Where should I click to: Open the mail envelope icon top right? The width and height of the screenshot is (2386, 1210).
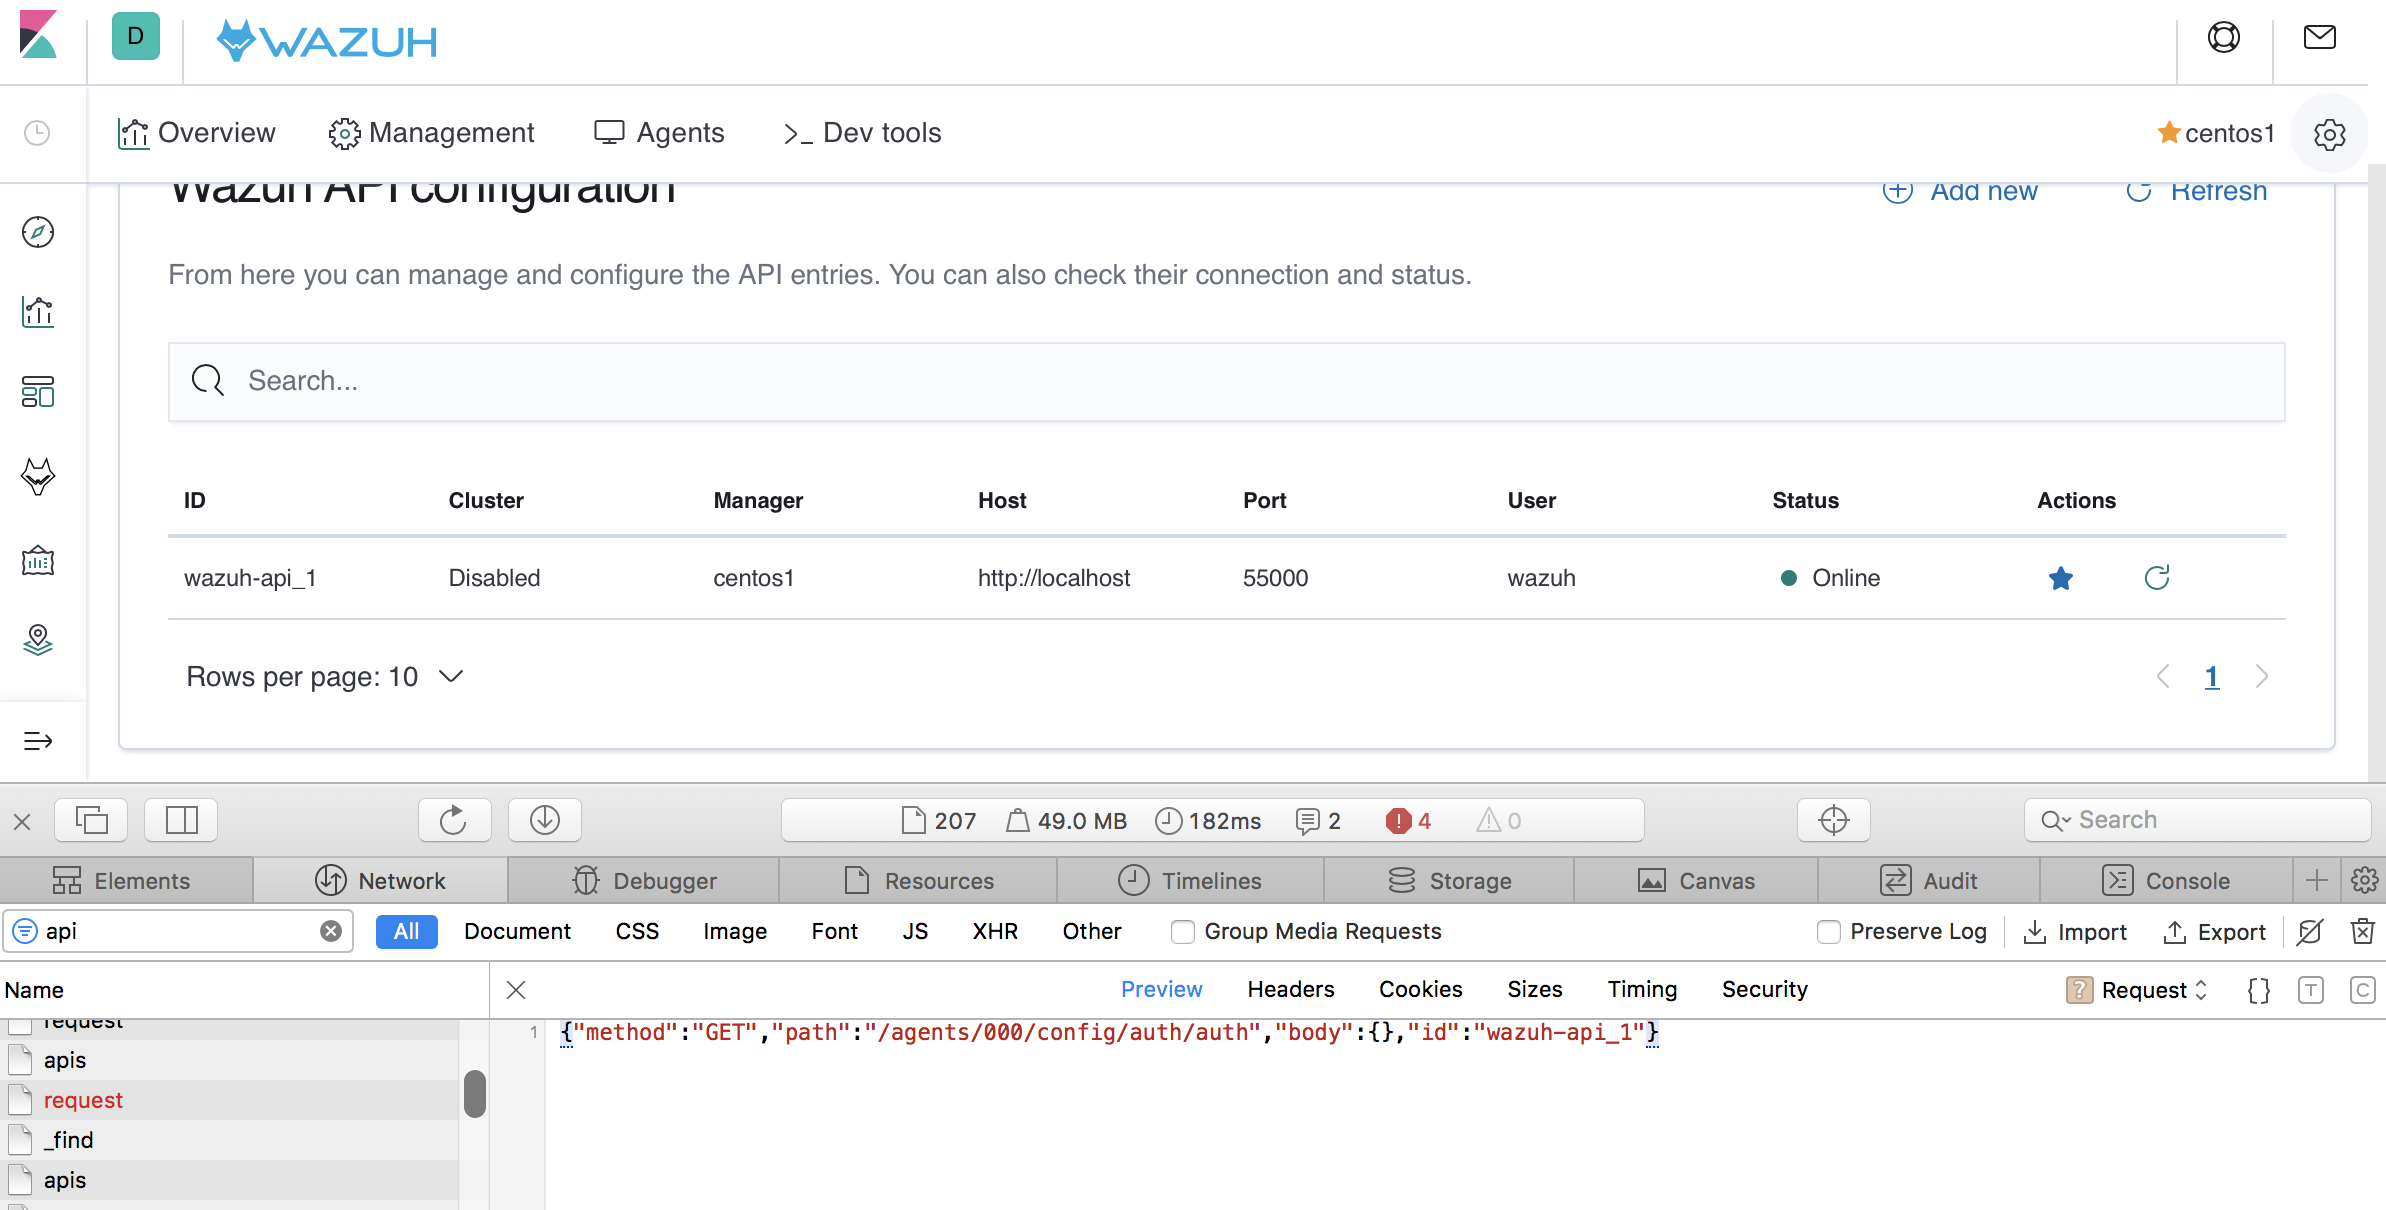[x=2321, y=37]
